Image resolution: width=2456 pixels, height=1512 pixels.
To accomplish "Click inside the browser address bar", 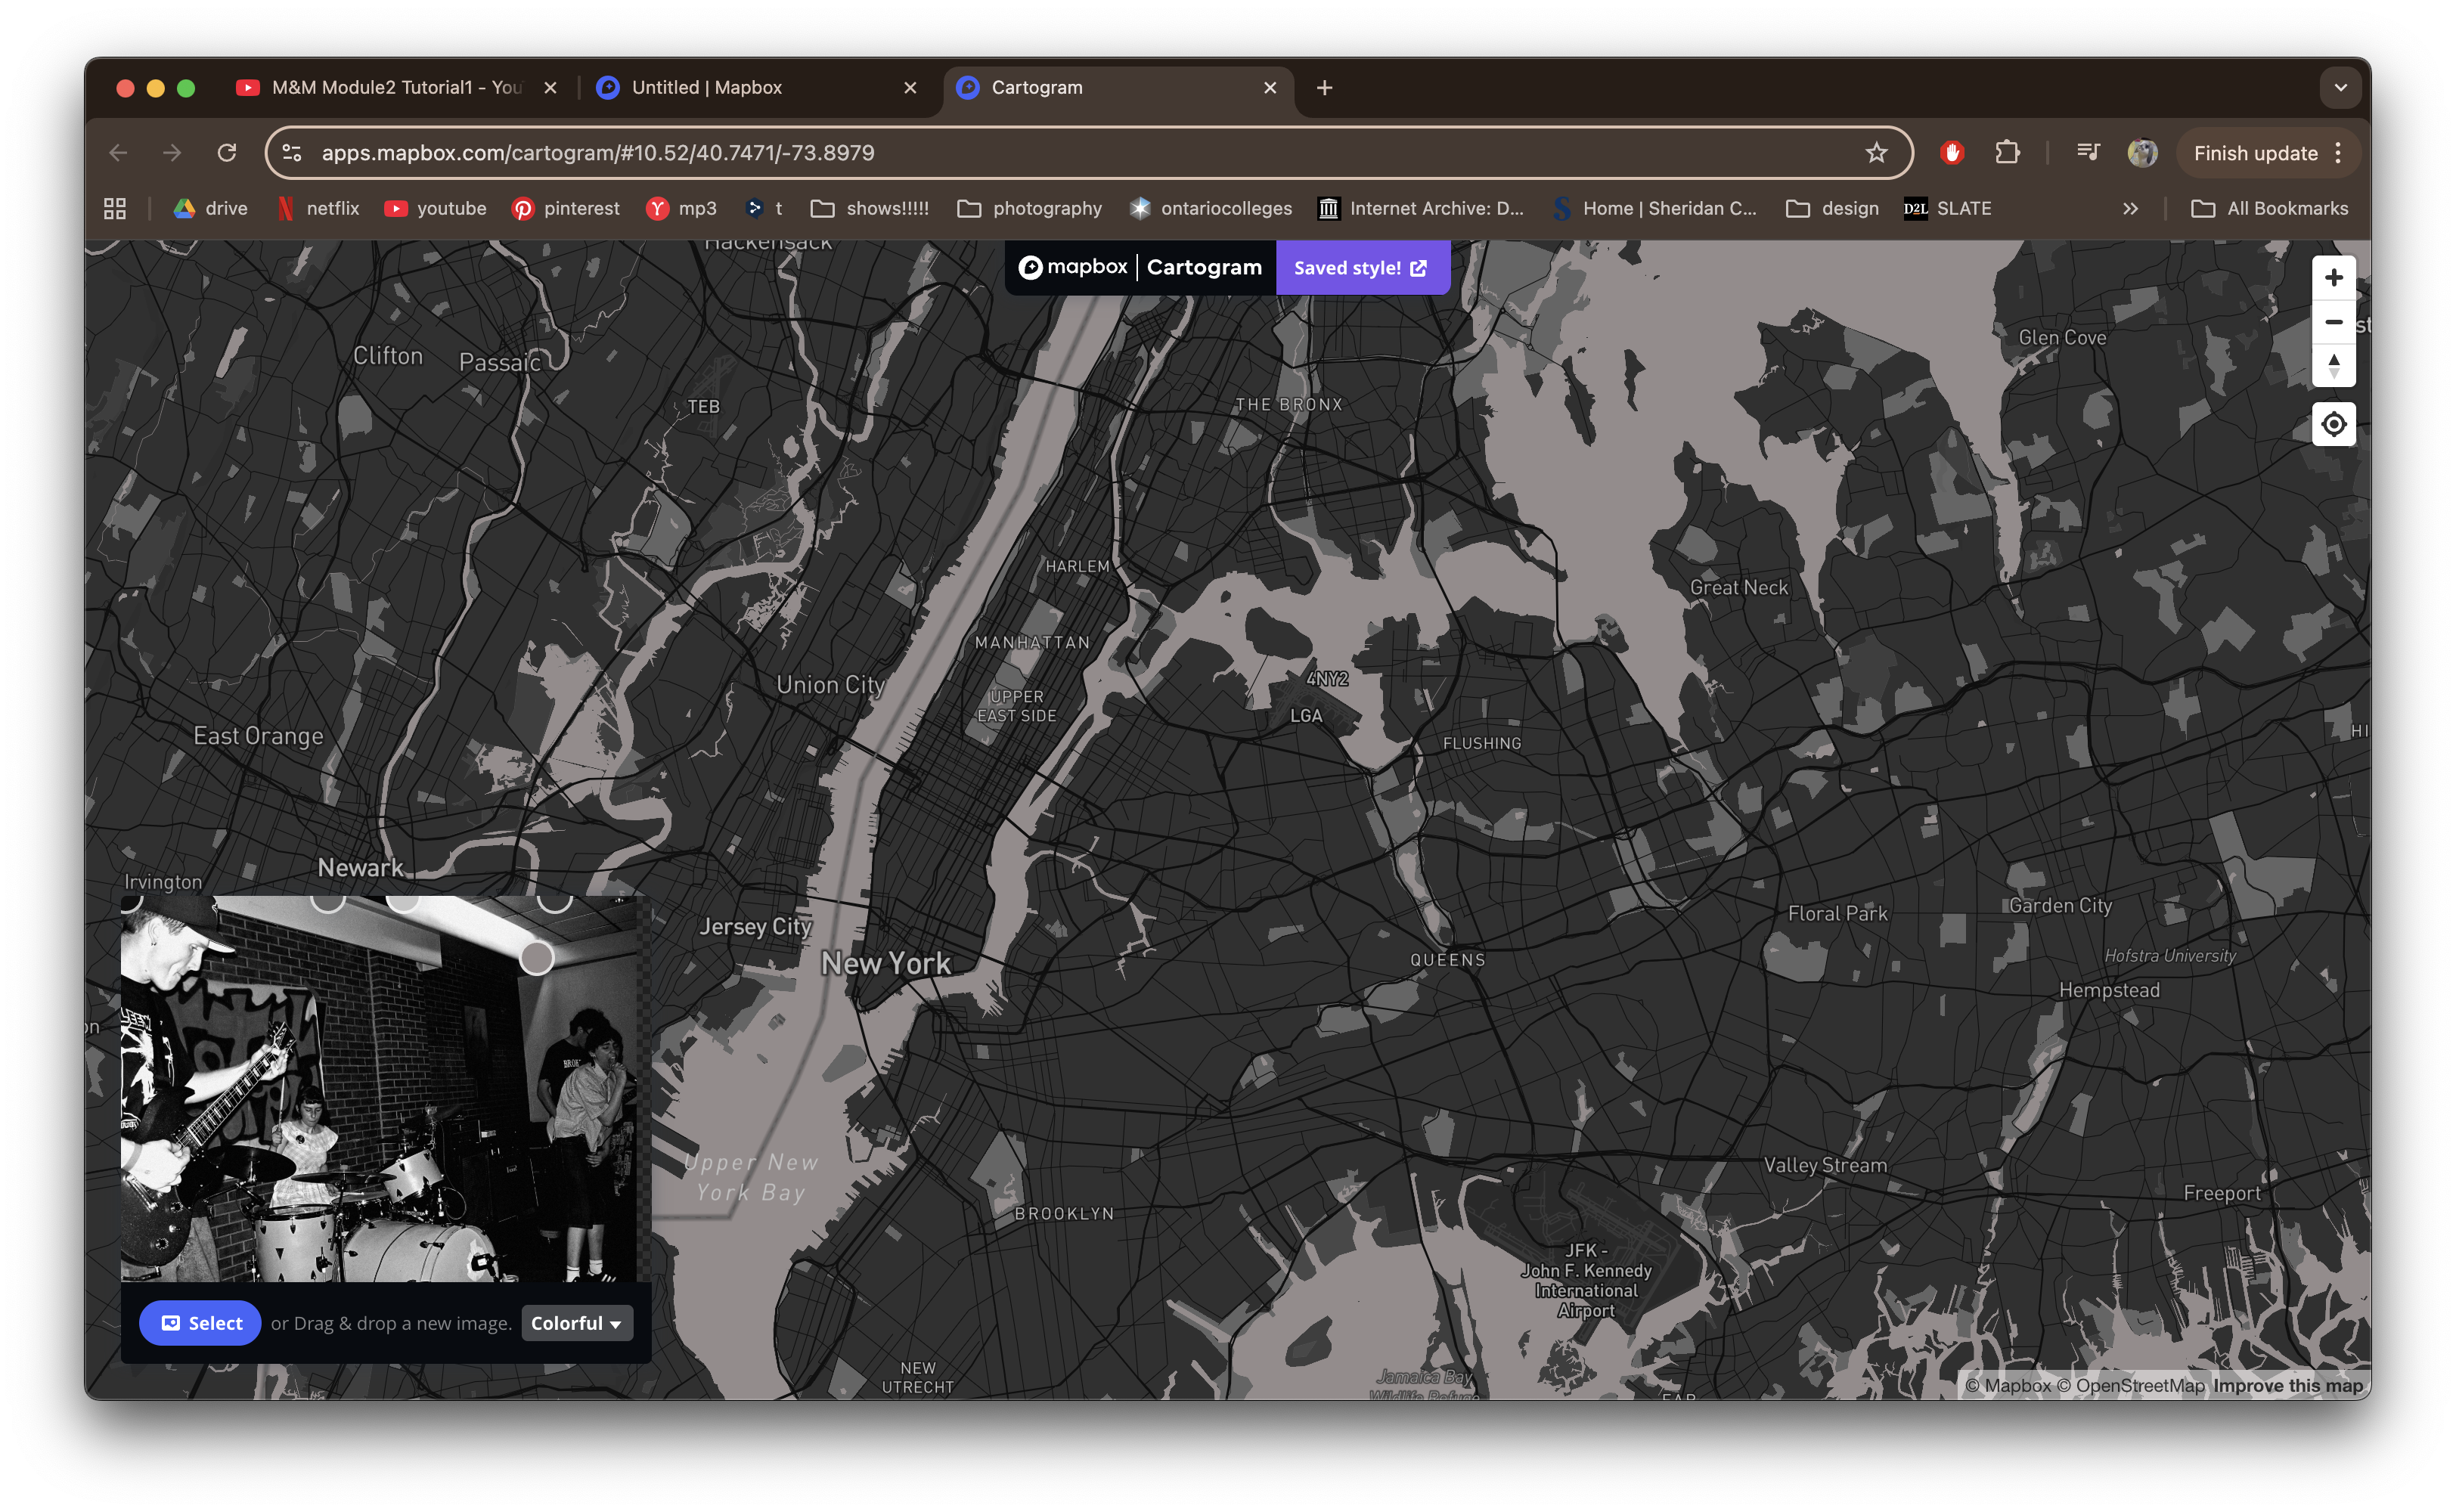I will 700,152.
